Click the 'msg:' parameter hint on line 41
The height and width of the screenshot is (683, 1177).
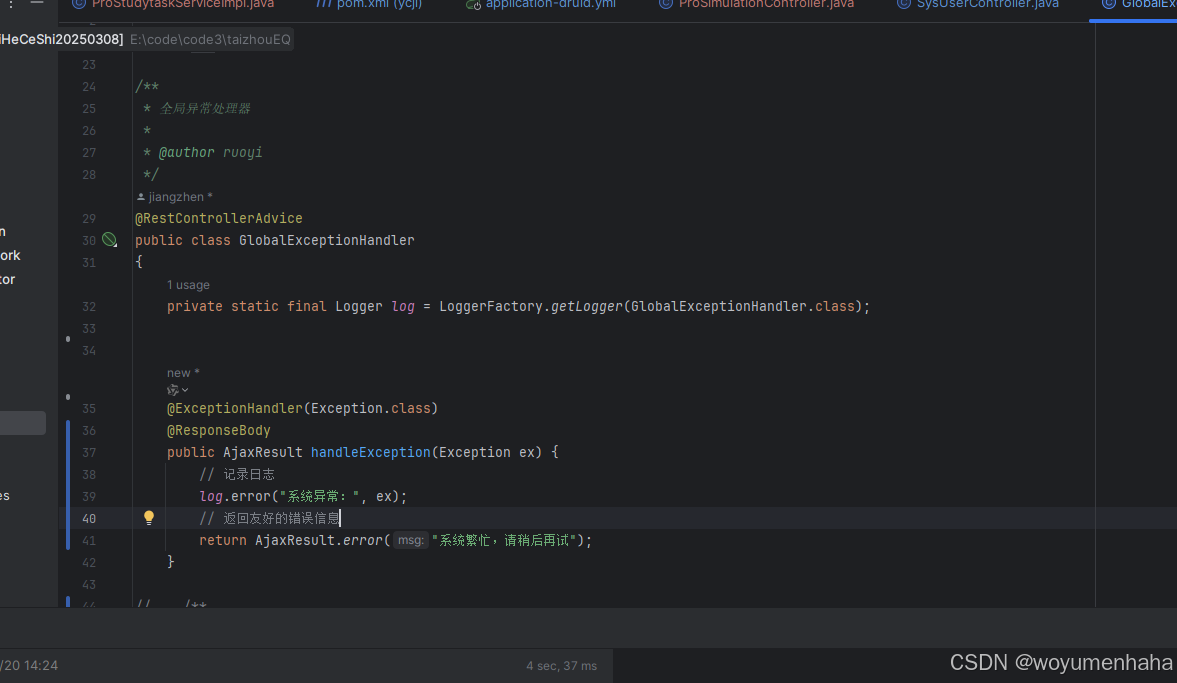(411, 540)
